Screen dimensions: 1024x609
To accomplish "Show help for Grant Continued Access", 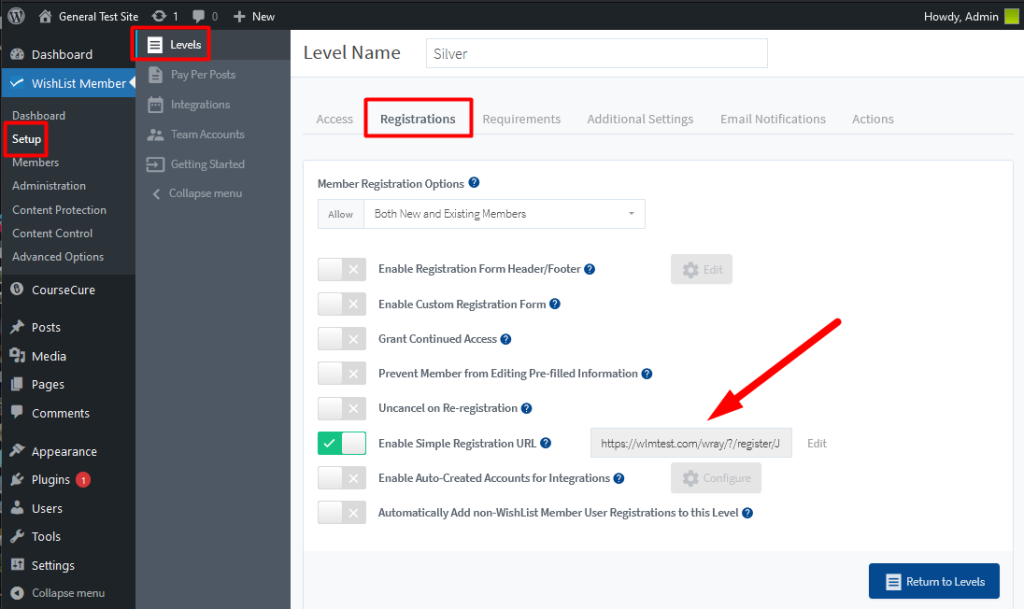I will pos(505,339).
